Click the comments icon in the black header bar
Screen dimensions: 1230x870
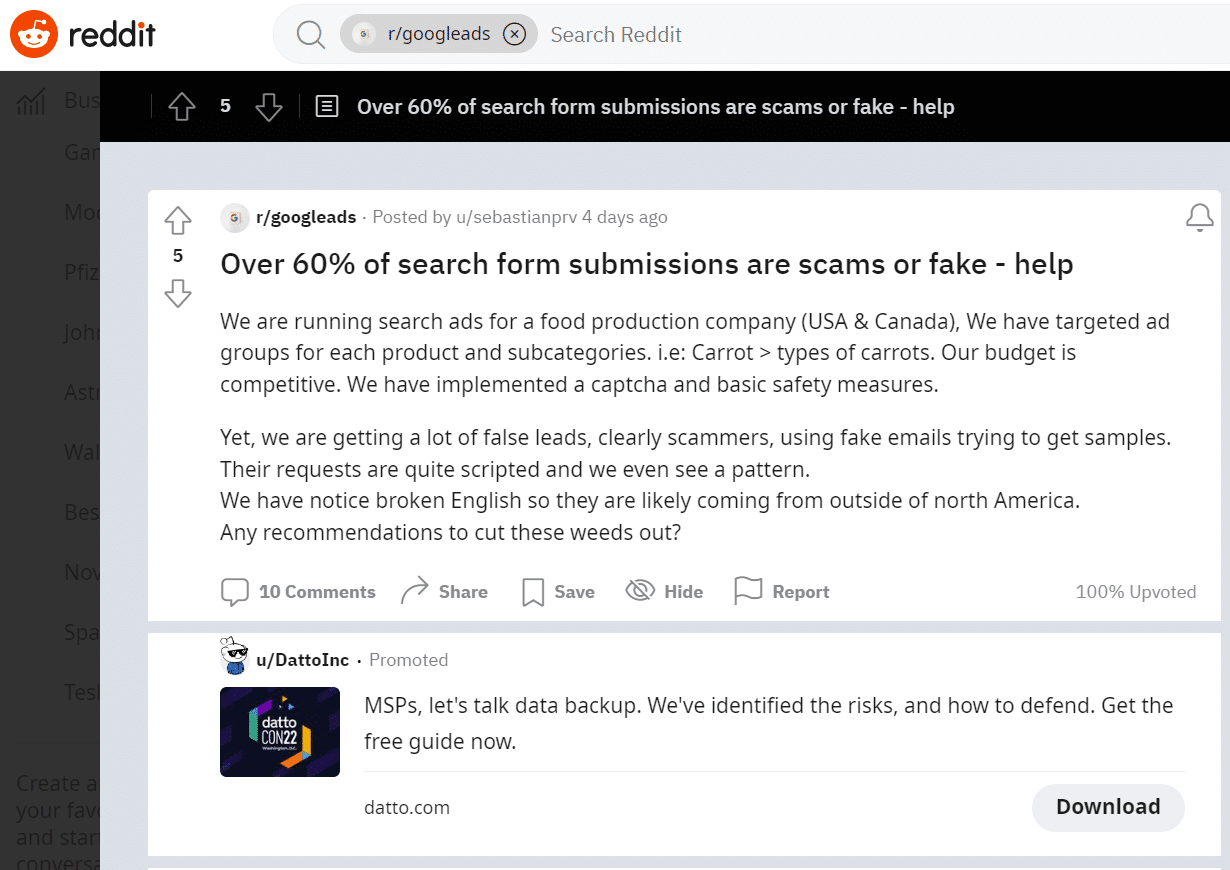coord(326,105)
